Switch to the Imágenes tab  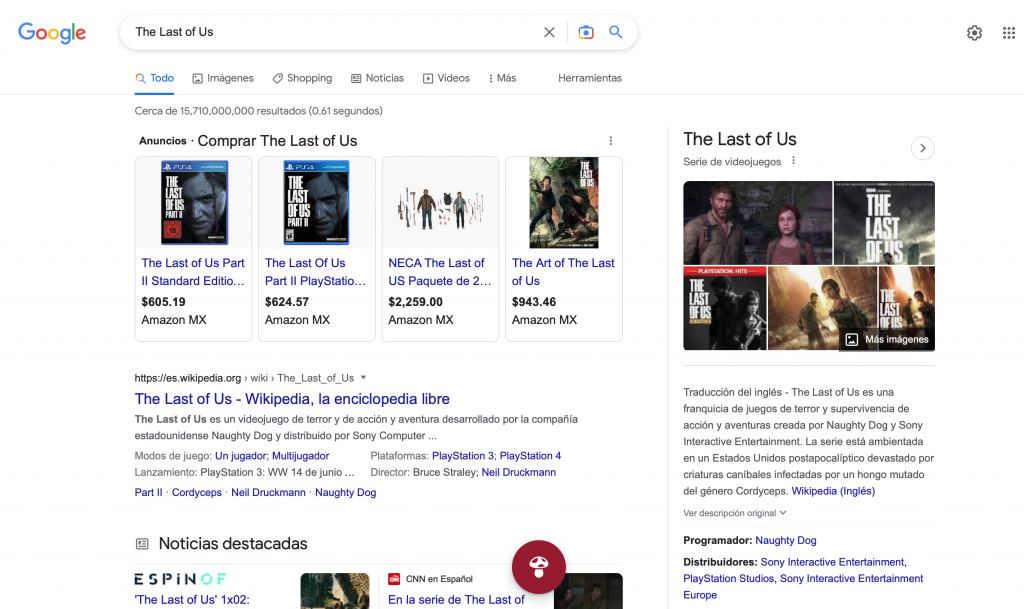(x=223, y=78)
